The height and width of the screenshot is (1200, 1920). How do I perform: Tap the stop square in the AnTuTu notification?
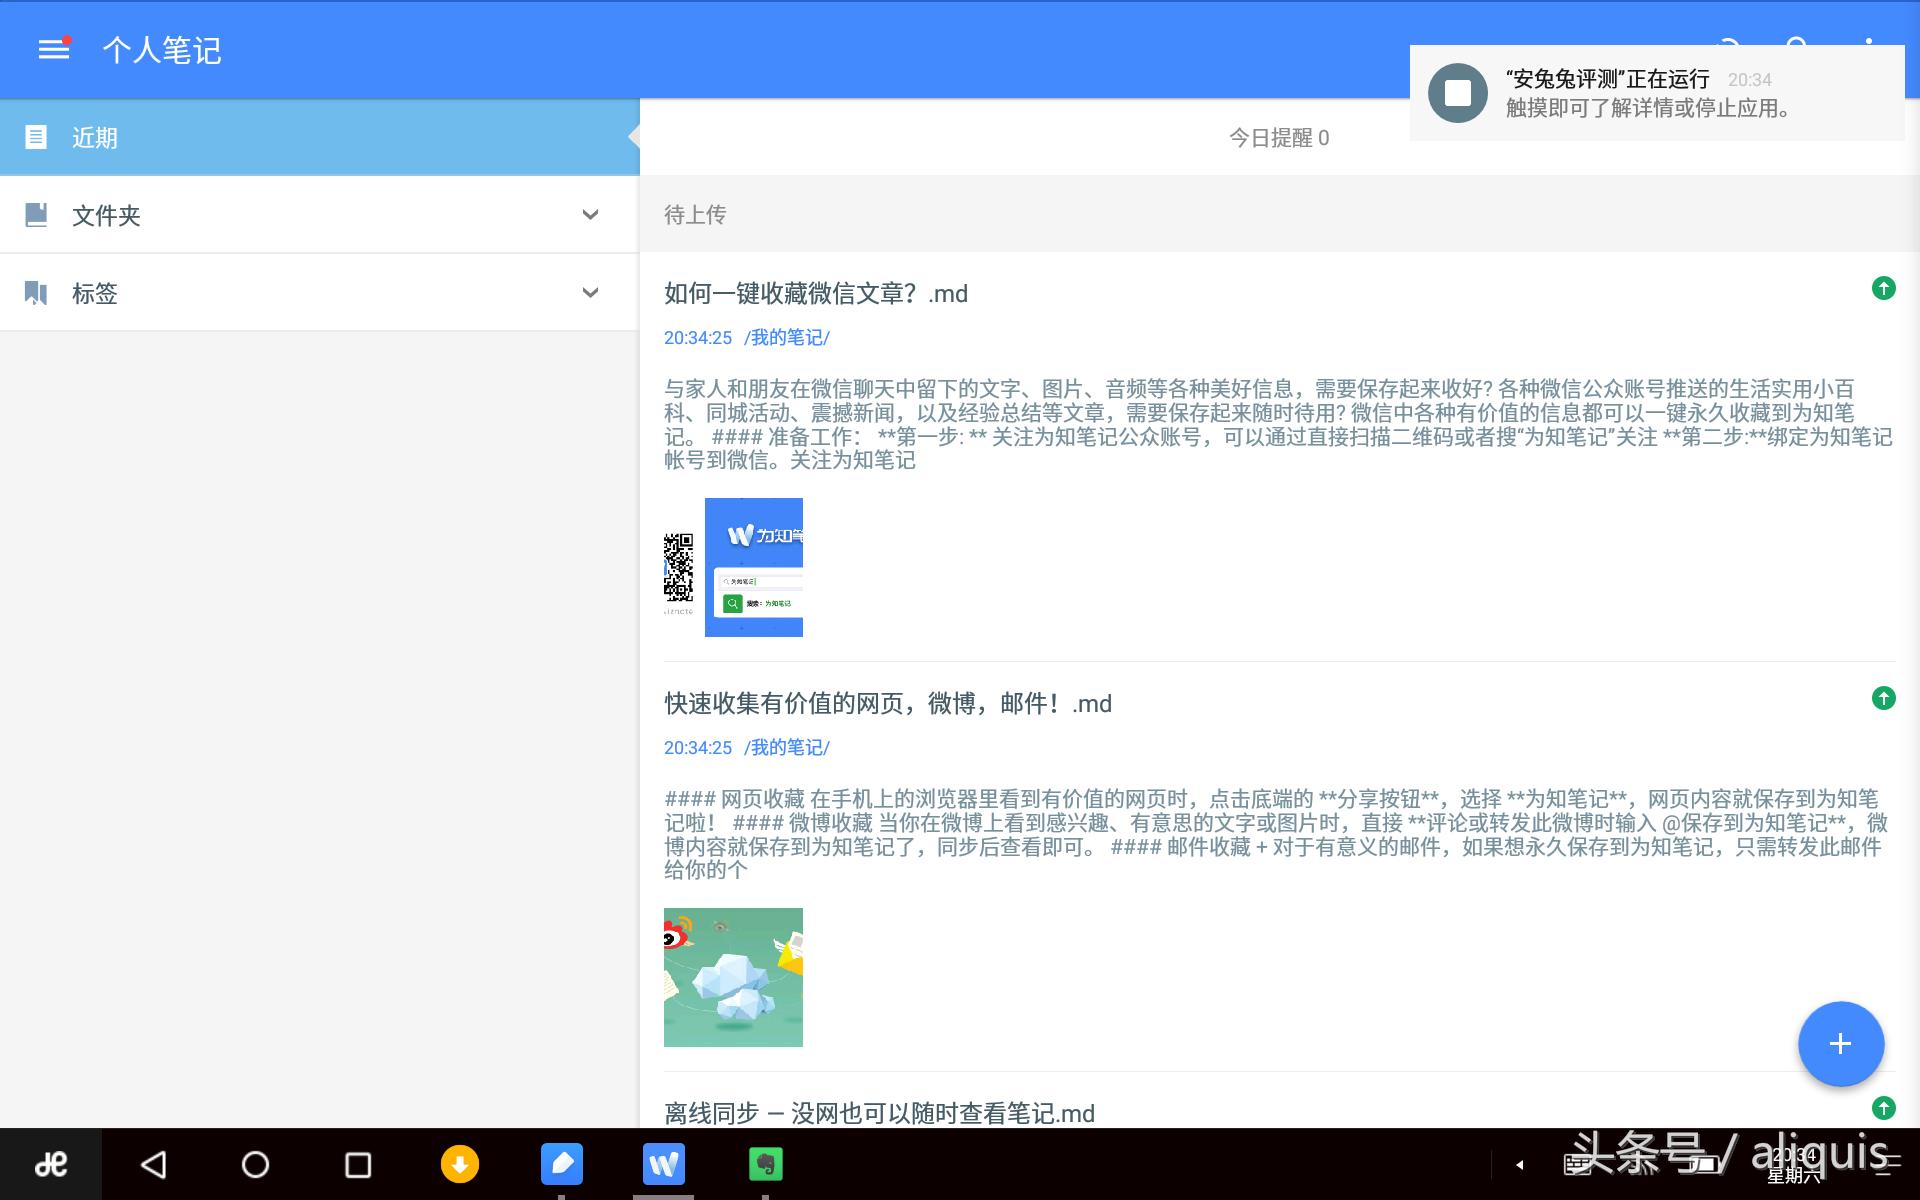pyautogui.click(x=1459, y=92)
